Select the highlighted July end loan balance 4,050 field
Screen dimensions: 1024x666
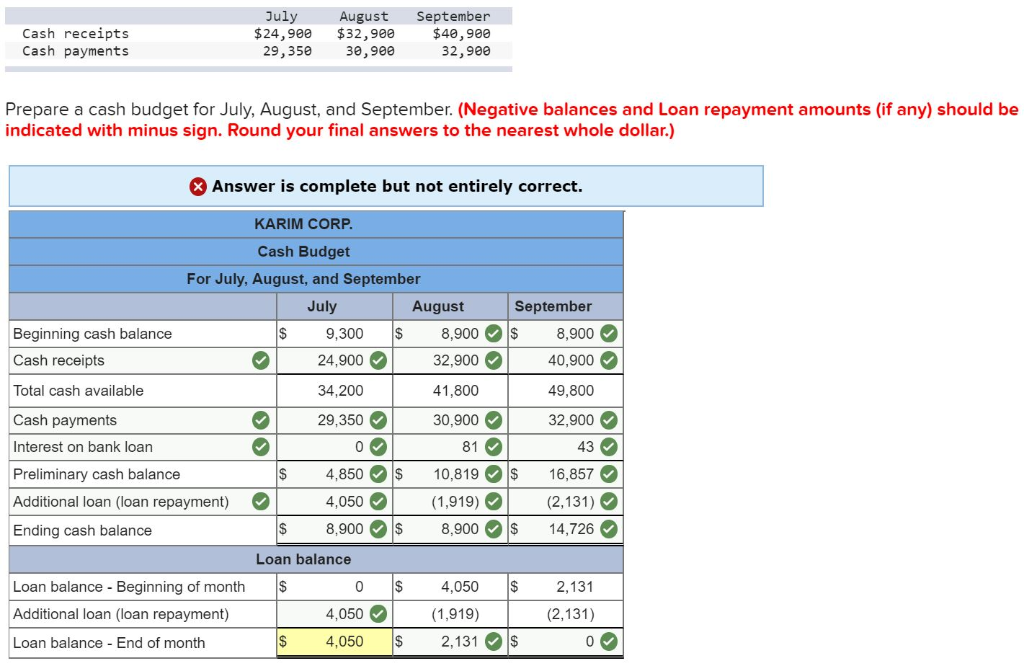[x=334, y=642]
